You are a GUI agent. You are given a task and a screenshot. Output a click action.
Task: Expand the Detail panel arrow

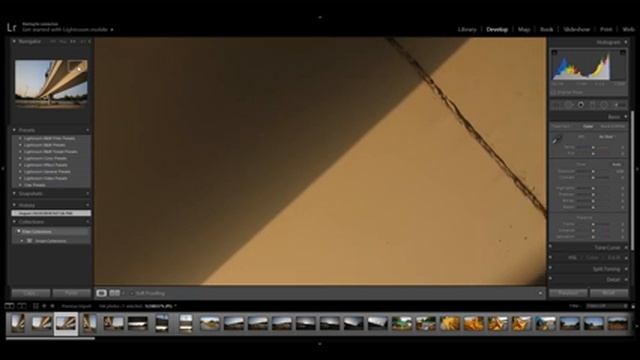[x=626, y=280]
